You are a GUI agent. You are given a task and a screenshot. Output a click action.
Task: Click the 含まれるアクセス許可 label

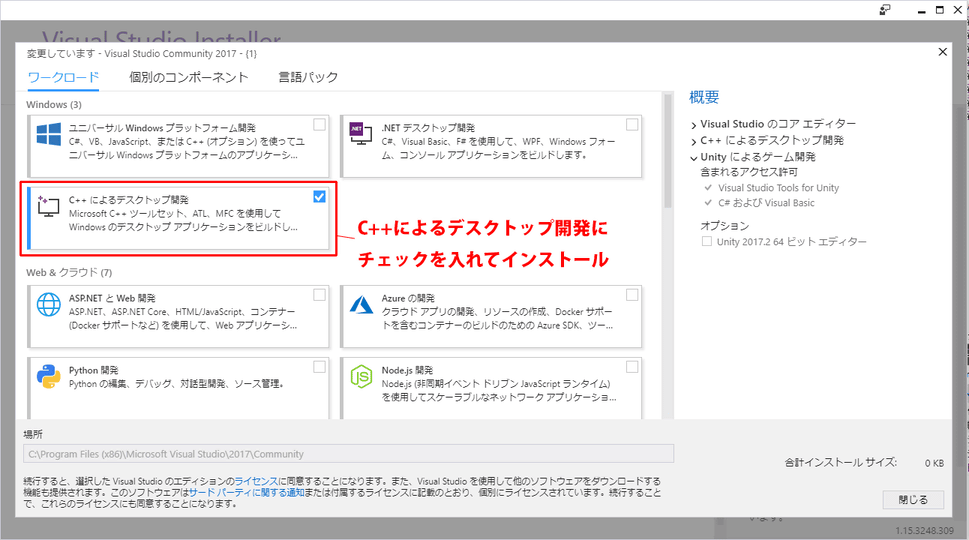(x=749, y=172)
